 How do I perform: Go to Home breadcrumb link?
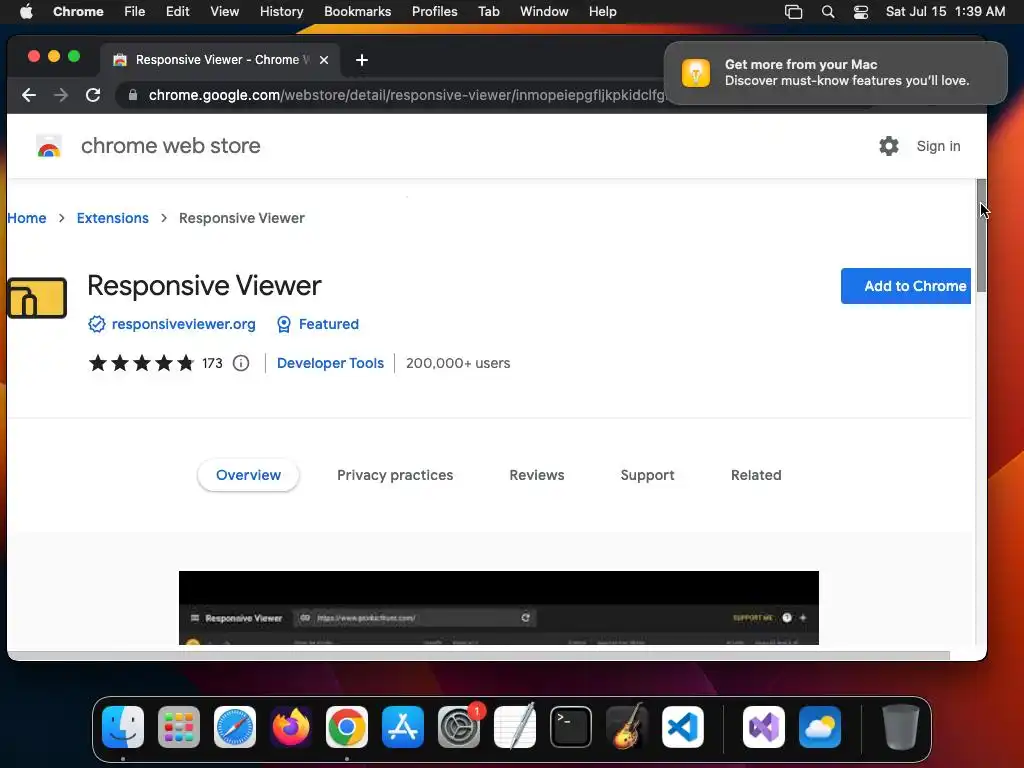tap(27, 218)
